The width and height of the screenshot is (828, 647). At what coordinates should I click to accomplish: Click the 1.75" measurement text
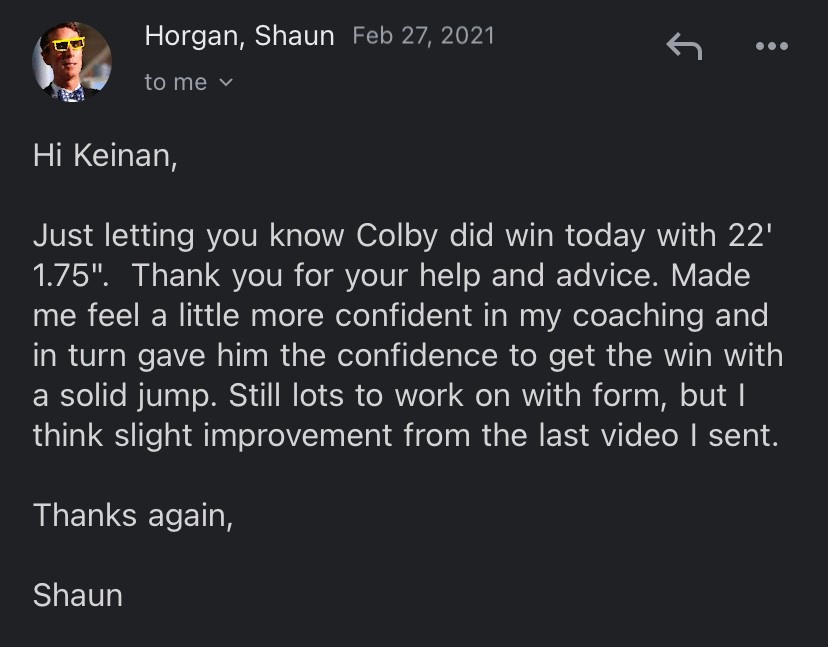click(x=71, y=276)
